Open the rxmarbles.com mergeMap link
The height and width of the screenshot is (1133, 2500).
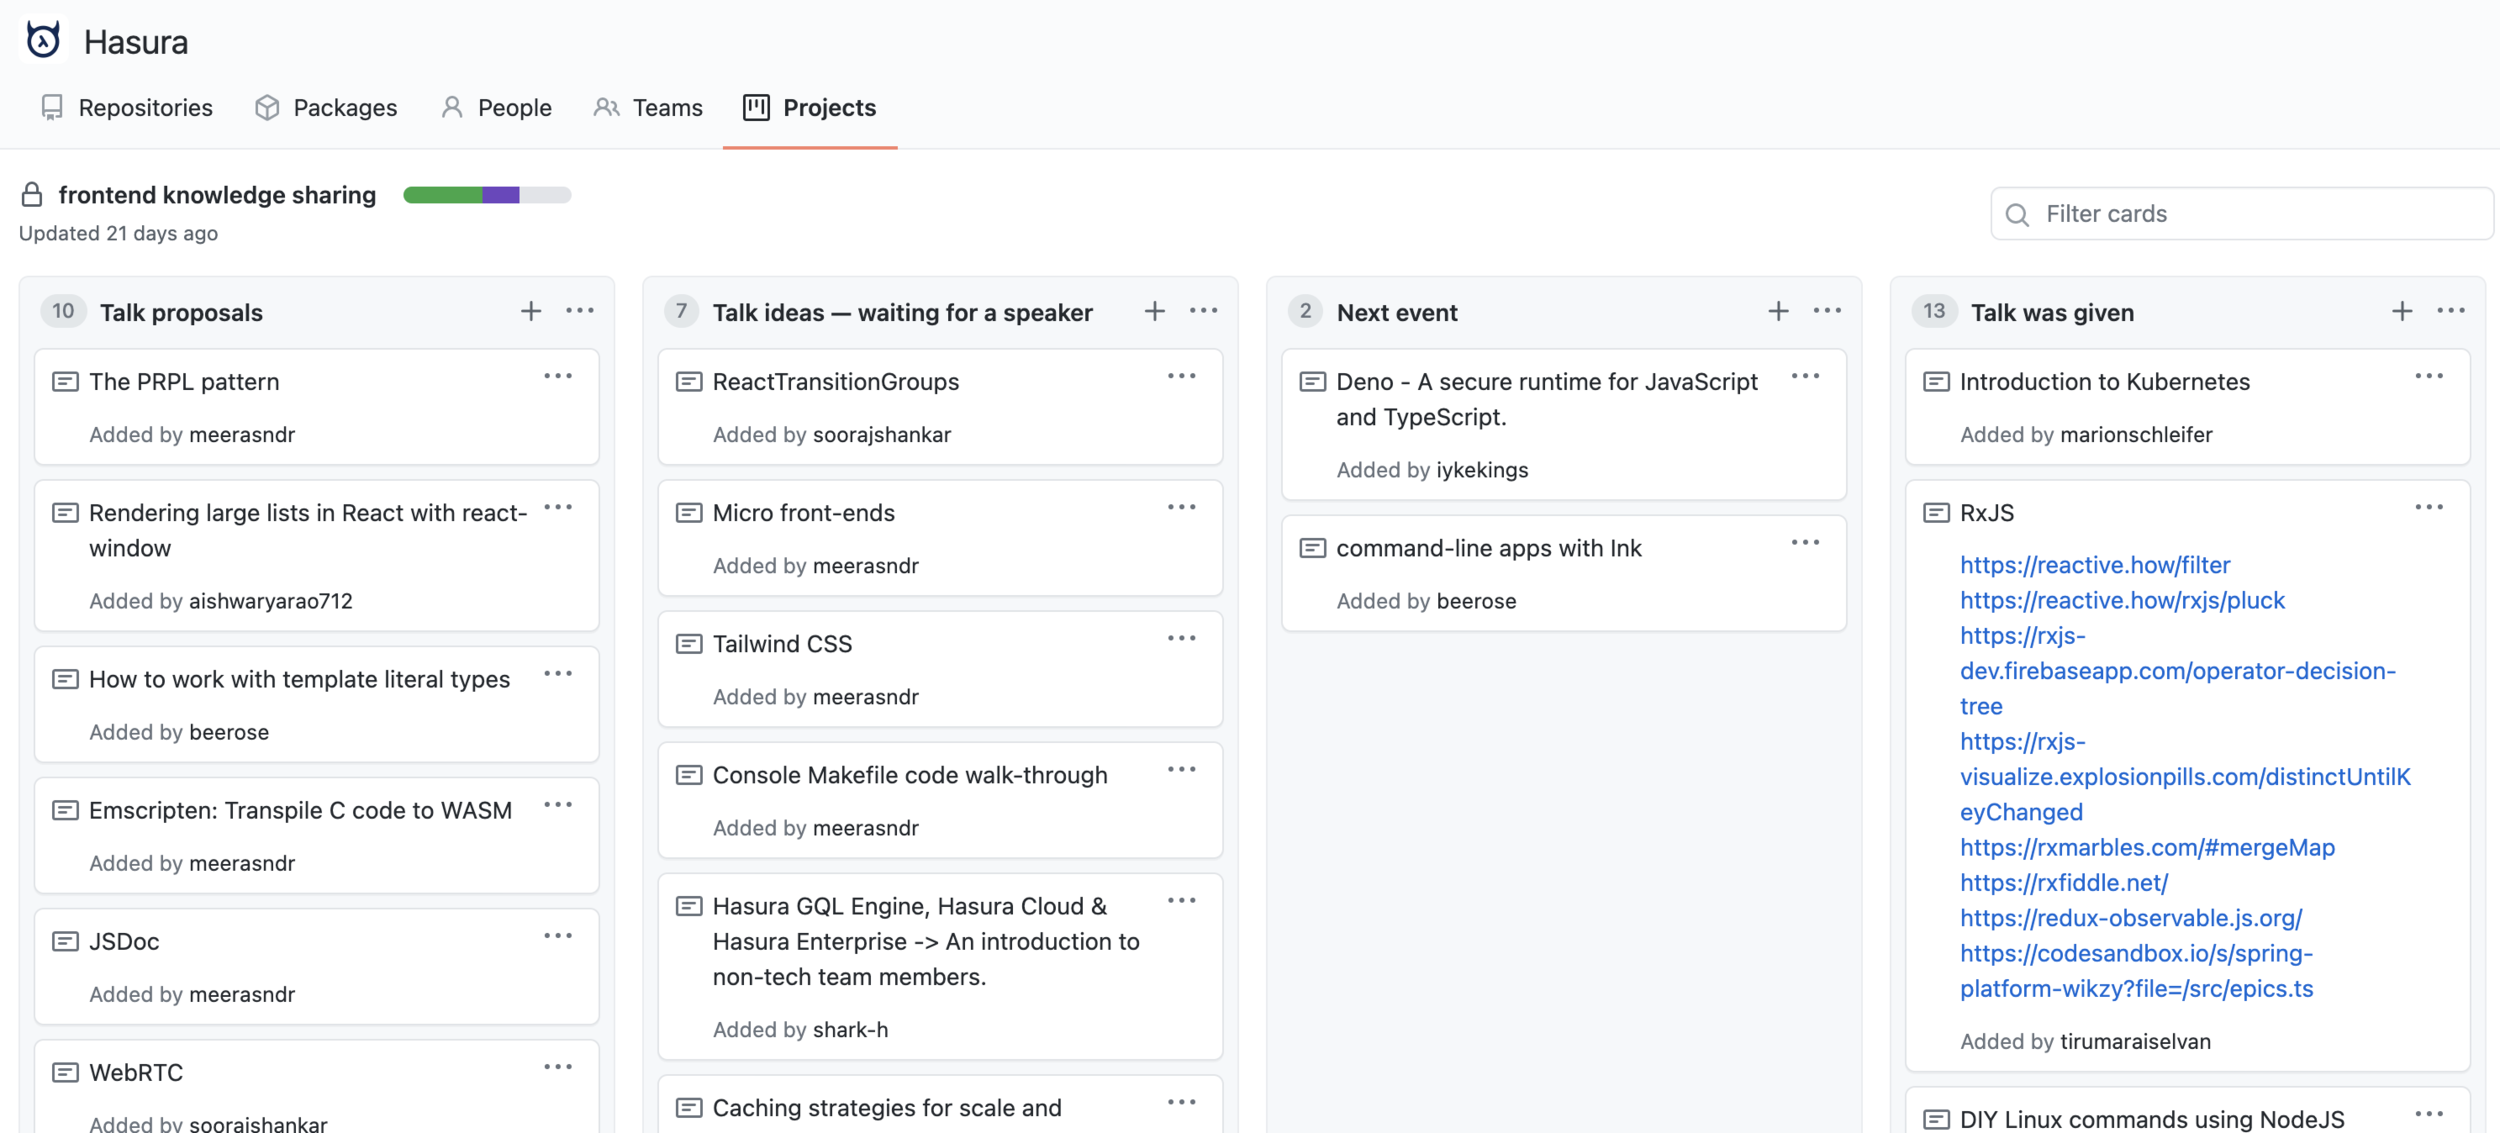(2147, 847)
